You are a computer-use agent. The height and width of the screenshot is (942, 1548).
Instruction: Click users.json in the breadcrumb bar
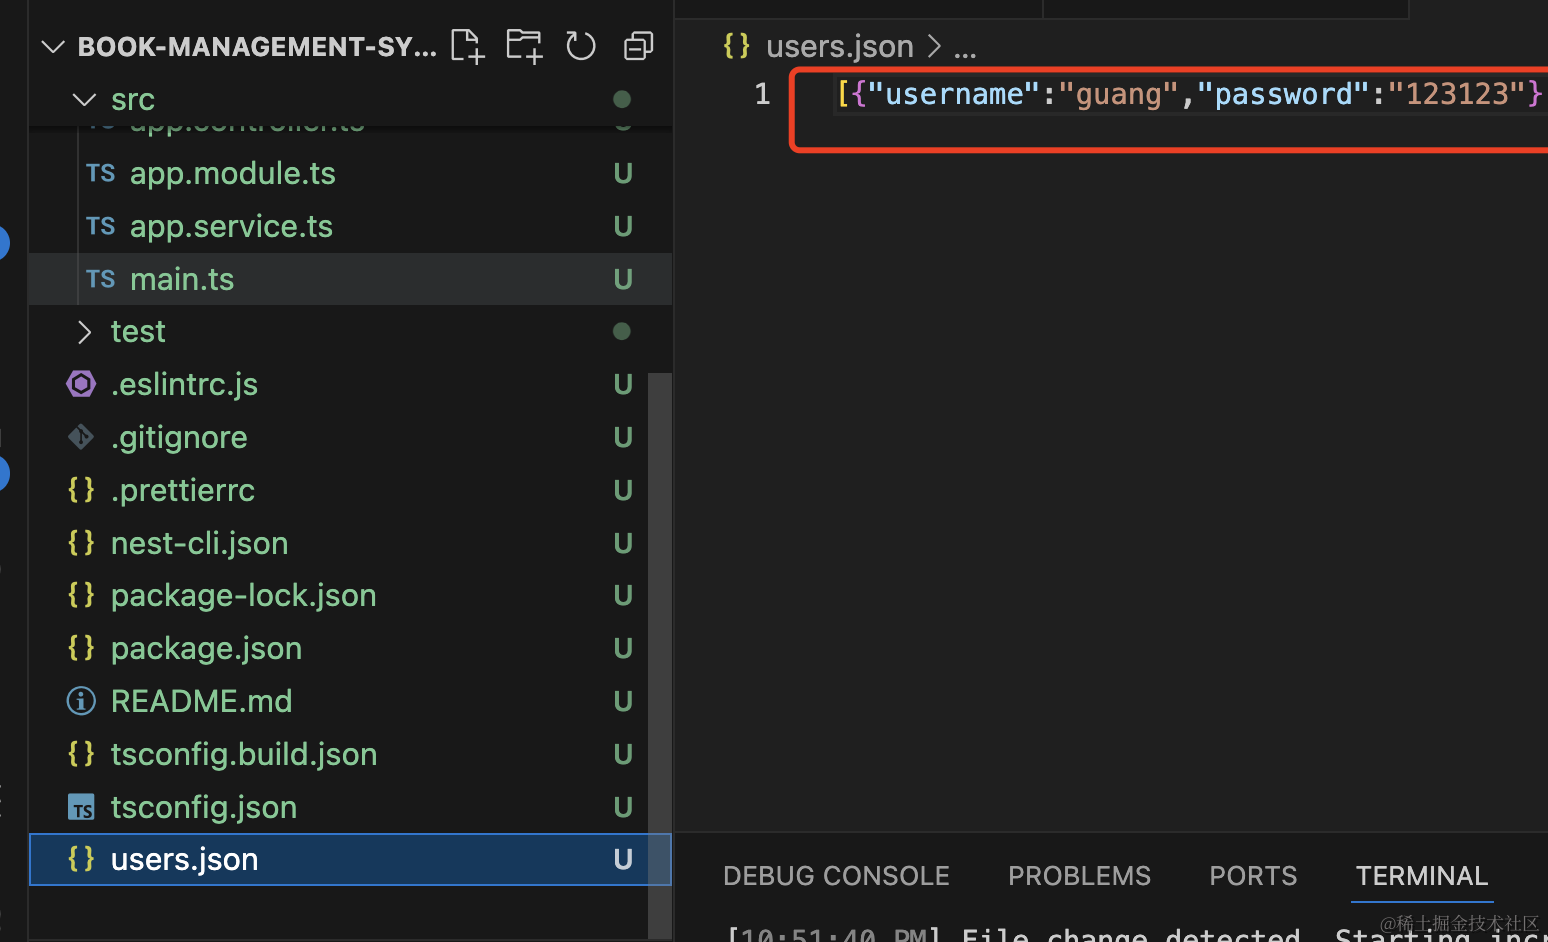pos(839,46)
